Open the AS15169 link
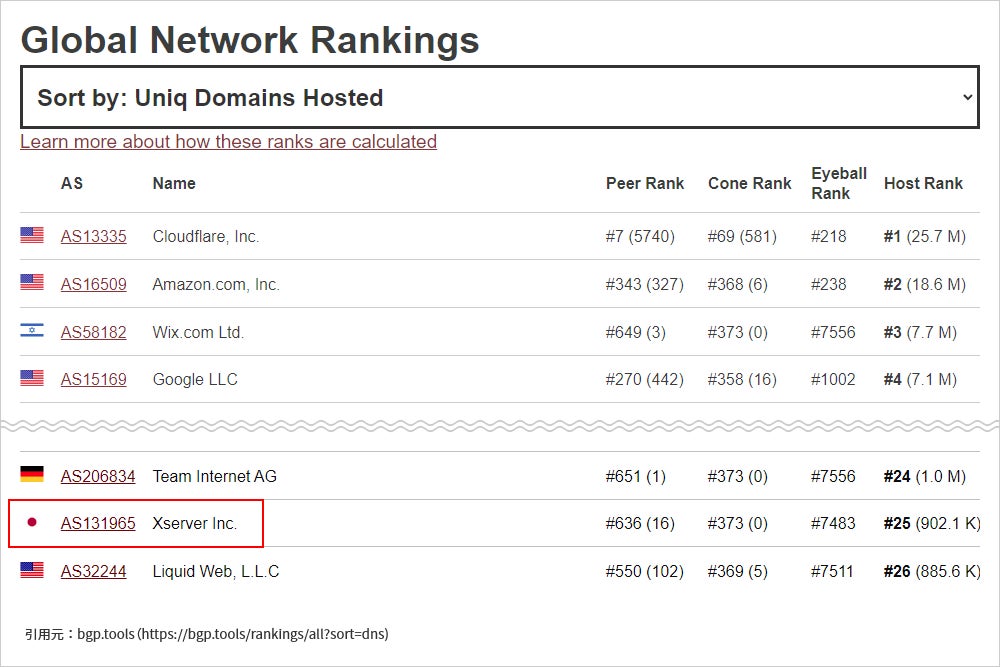Screen dimensions: 1000x667 point(94,379)
